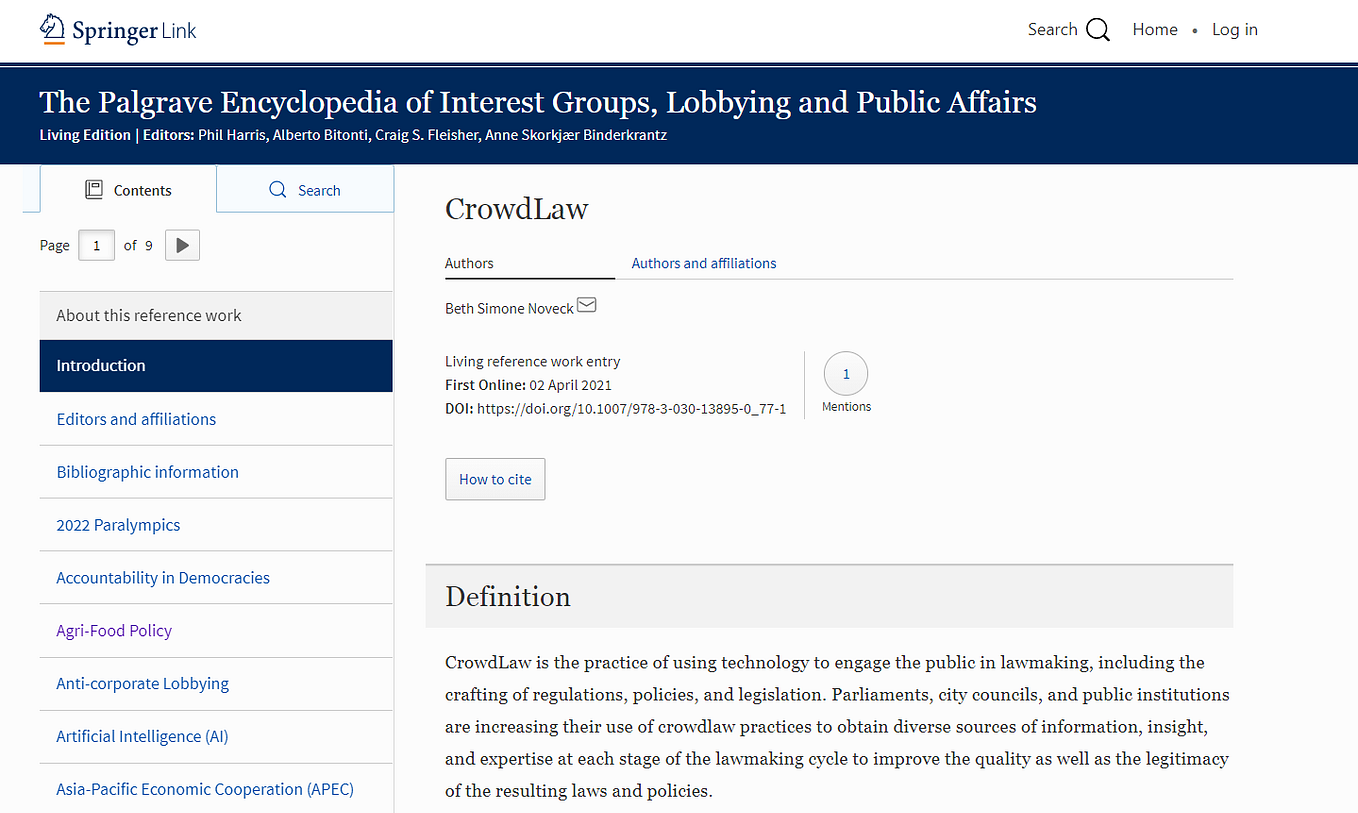1358x813 pixels.
Task: Click the Living Edition editors line
Action: (353, 135)
